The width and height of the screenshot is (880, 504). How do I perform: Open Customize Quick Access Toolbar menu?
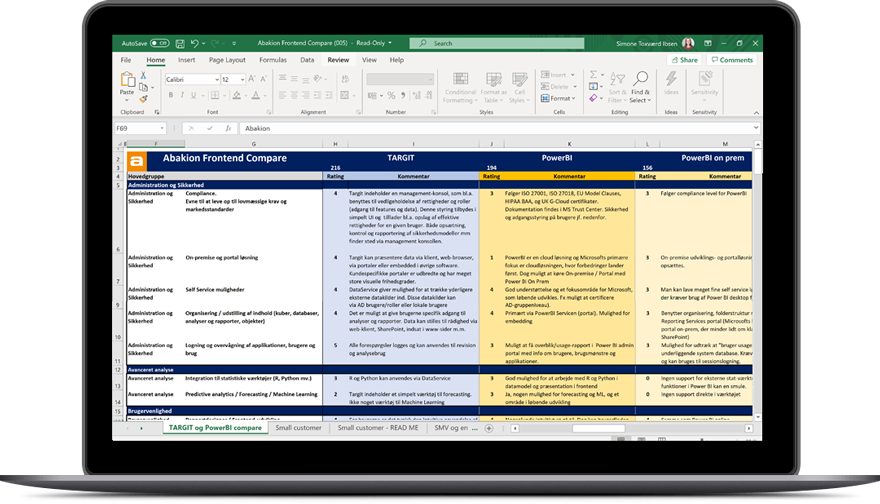pyautogui.click(x=234, y=43)
